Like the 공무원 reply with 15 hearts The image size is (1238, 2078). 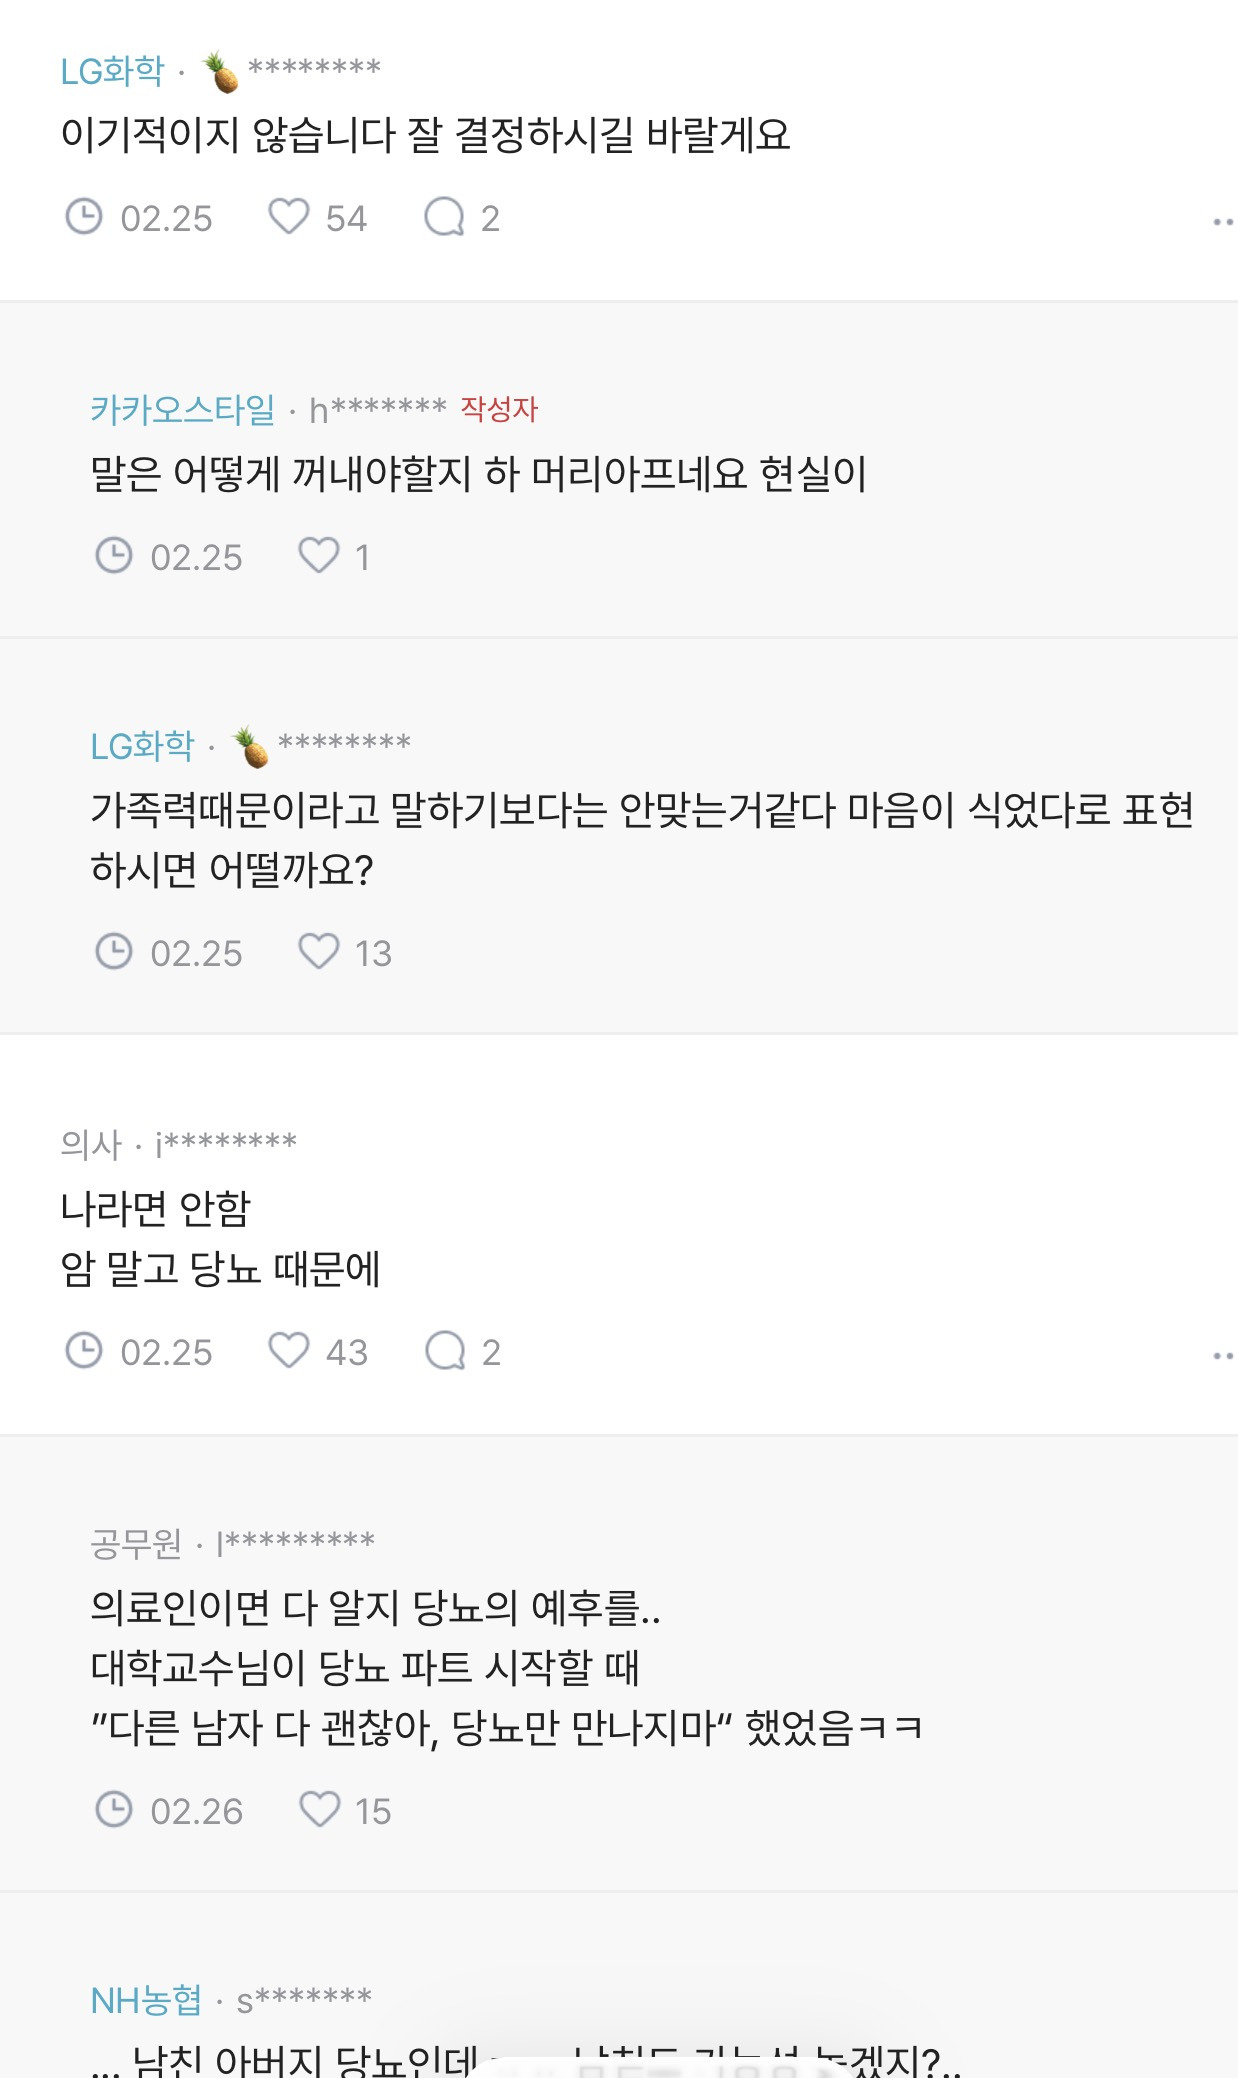click(320, 1809)
